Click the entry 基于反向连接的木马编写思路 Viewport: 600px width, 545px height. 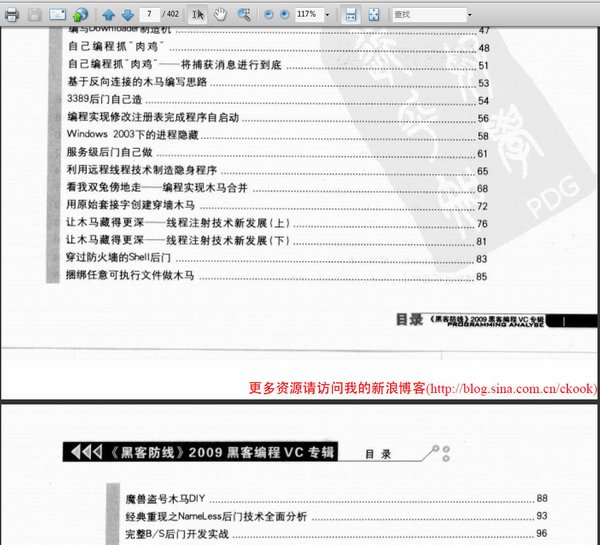point(137,82)
